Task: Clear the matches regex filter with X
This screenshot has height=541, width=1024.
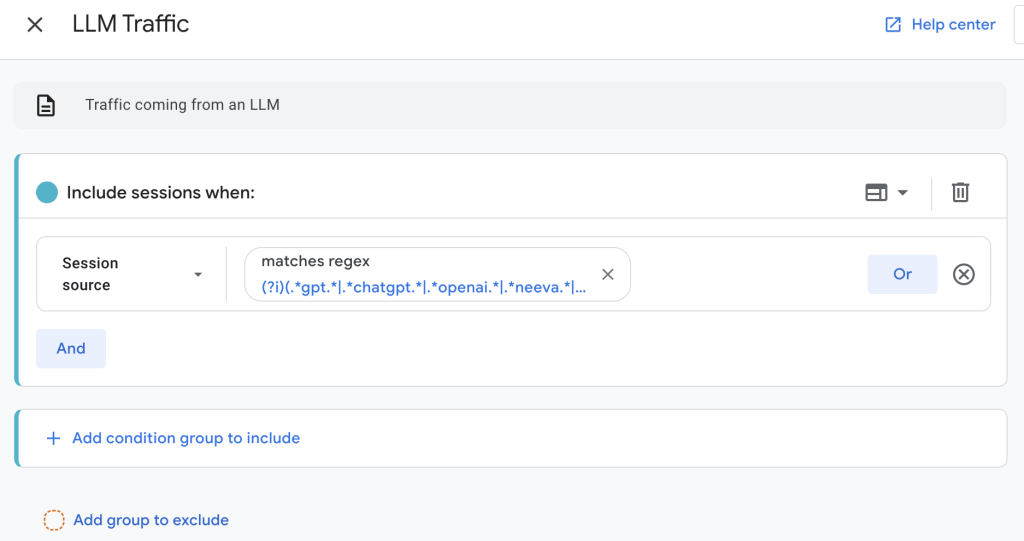Action: point(608,275)
